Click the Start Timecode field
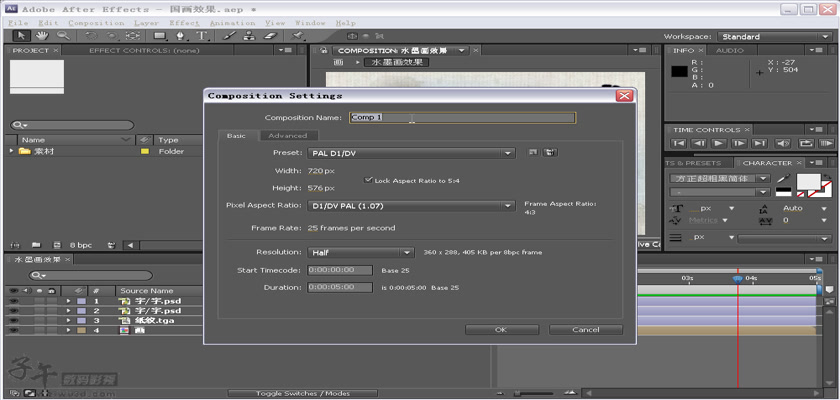The image size is (840, 400). (x=340, y=270)
